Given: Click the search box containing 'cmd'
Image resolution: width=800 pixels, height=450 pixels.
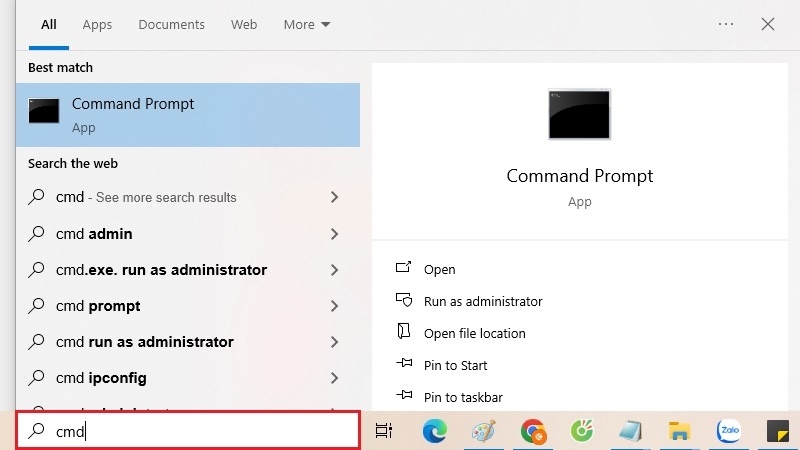Looking at the screenshot, I should click(188, 431).
